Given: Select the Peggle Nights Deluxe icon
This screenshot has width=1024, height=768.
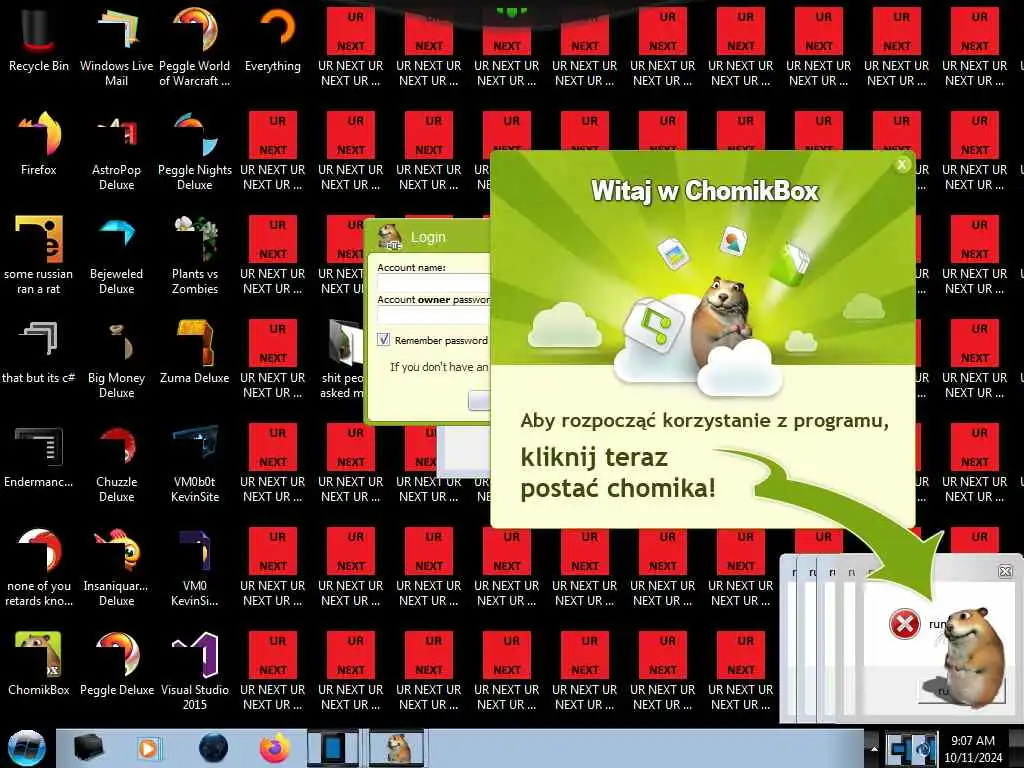Looking at the screenshot, I should (x=195, y=152).
